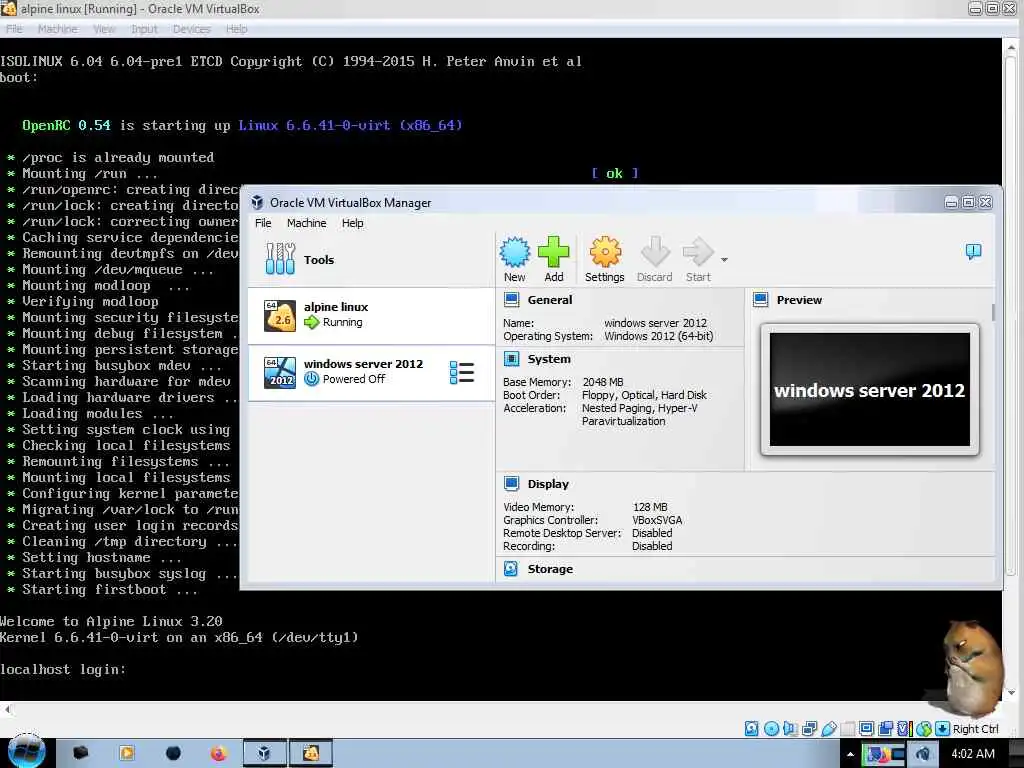Viewport: 1024px width, 768px height.
Task: Click the alpine linux 2.6 VM icon
Action: coord(280,315)
